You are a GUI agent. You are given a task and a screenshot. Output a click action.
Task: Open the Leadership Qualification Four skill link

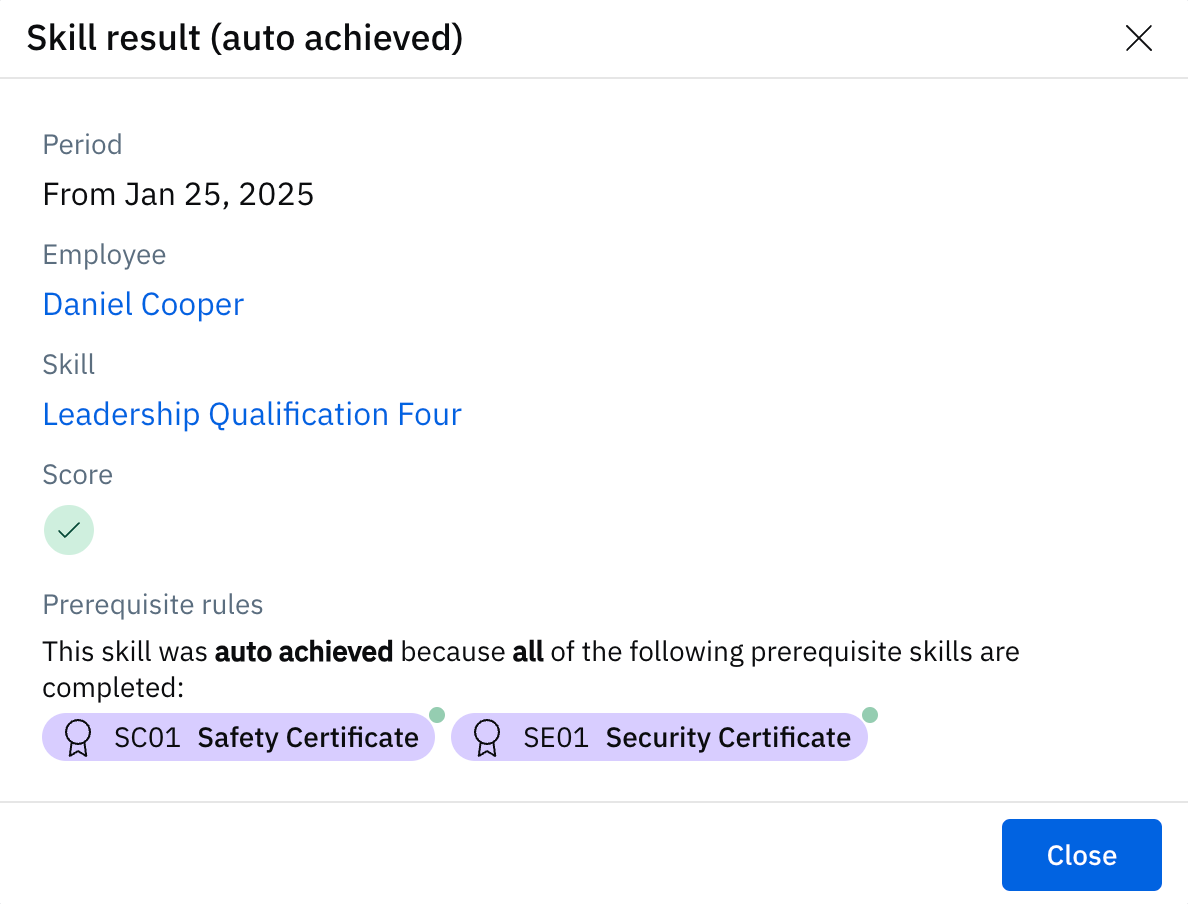tap(252, 414)
